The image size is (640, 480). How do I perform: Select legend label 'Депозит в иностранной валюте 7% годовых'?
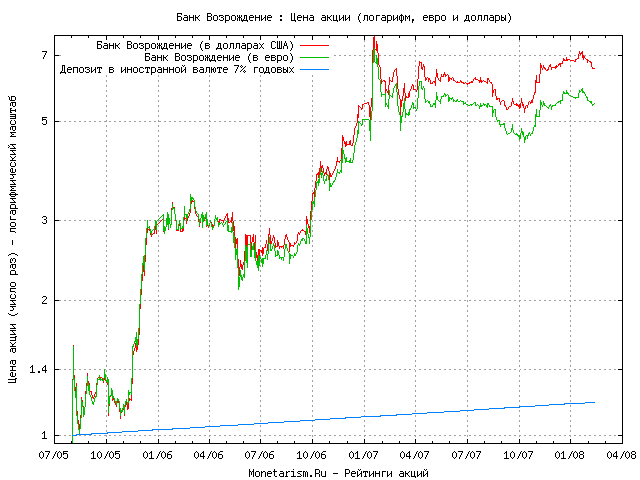(x=177, y=69)
